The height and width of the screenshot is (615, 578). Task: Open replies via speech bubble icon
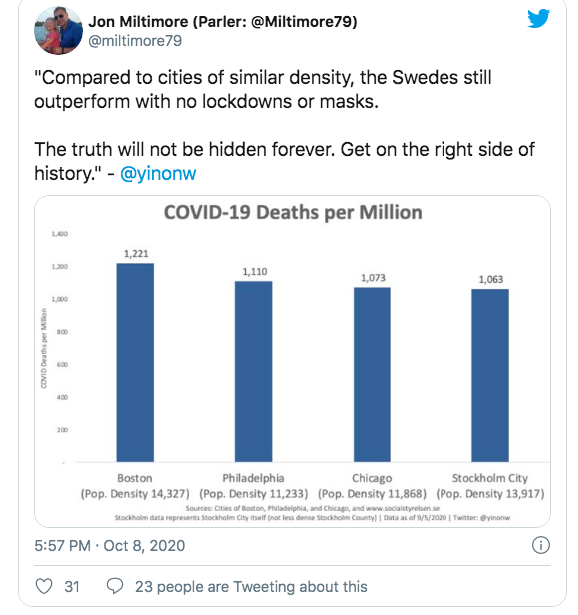coord(115,586)
